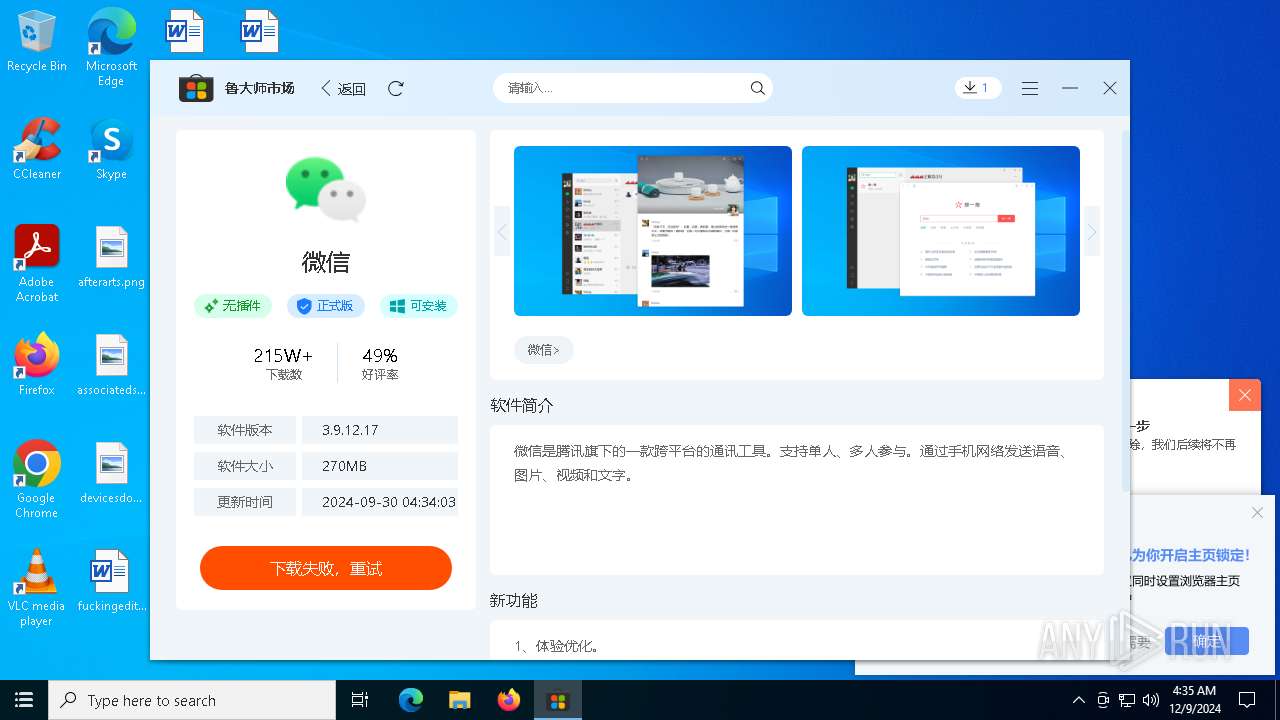The image size is (1280, 720).
Task: Click the magnifier search icon
Action: pos(758,88)
